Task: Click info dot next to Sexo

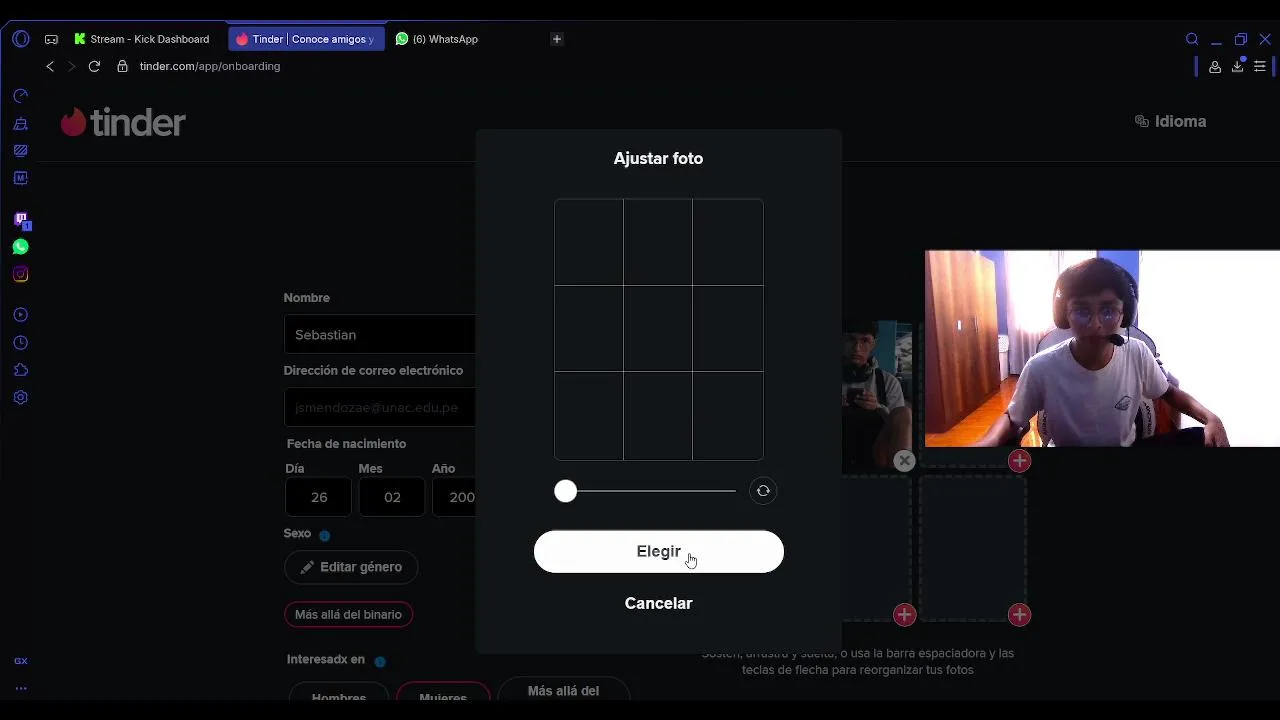Action: [x=324, y=536]
